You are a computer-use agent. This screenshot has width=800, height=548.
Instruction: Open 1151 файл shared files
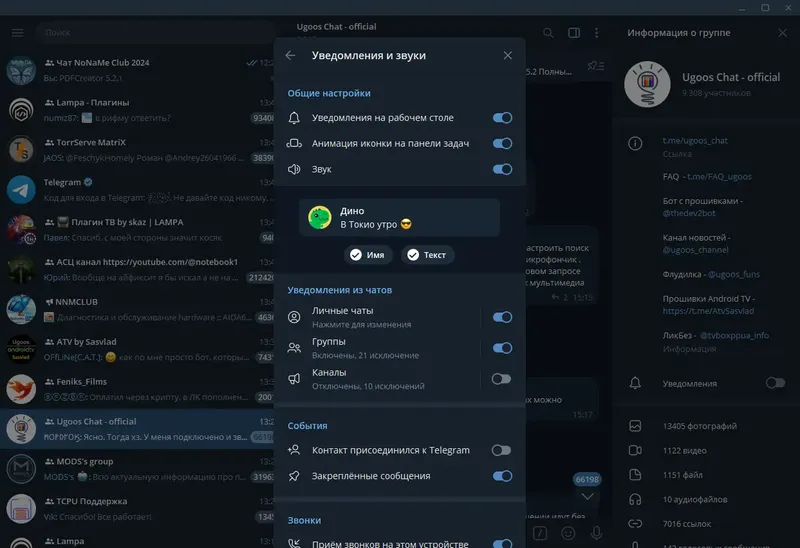coord(706,475)
